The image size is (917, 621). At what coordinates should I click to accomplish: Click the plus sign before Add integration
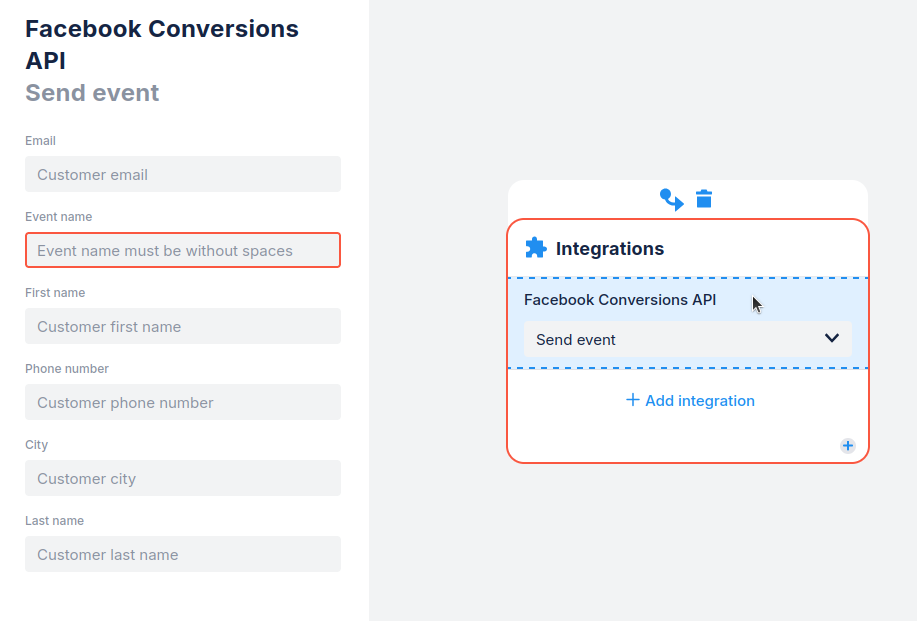(x=632, y=400)
